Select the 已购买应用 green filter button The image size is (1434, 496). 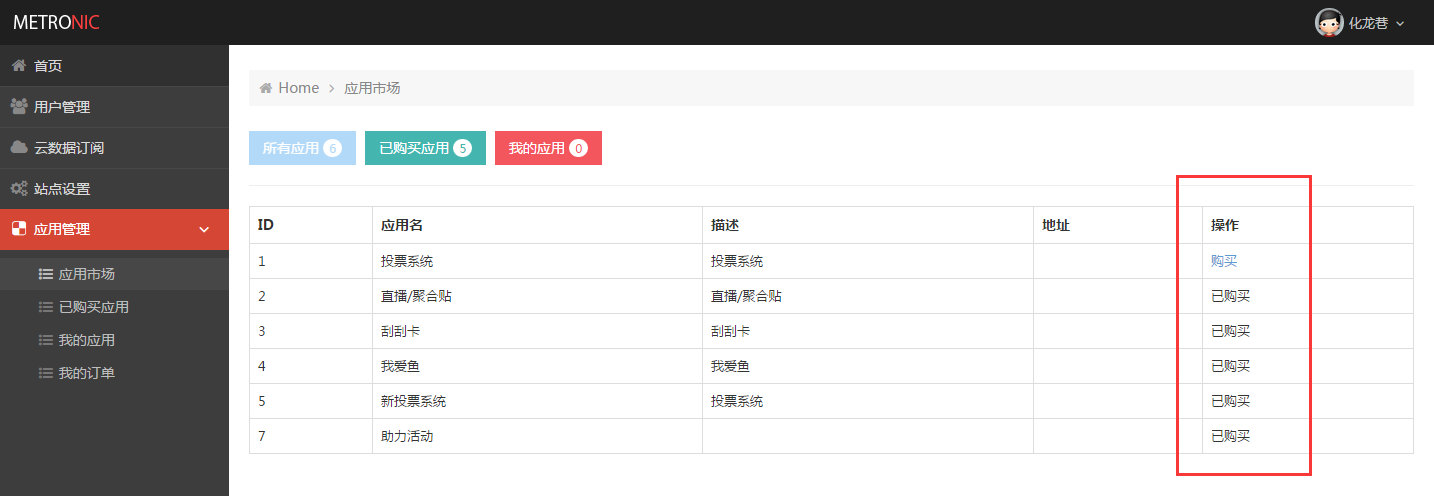(x=425, y=148)
